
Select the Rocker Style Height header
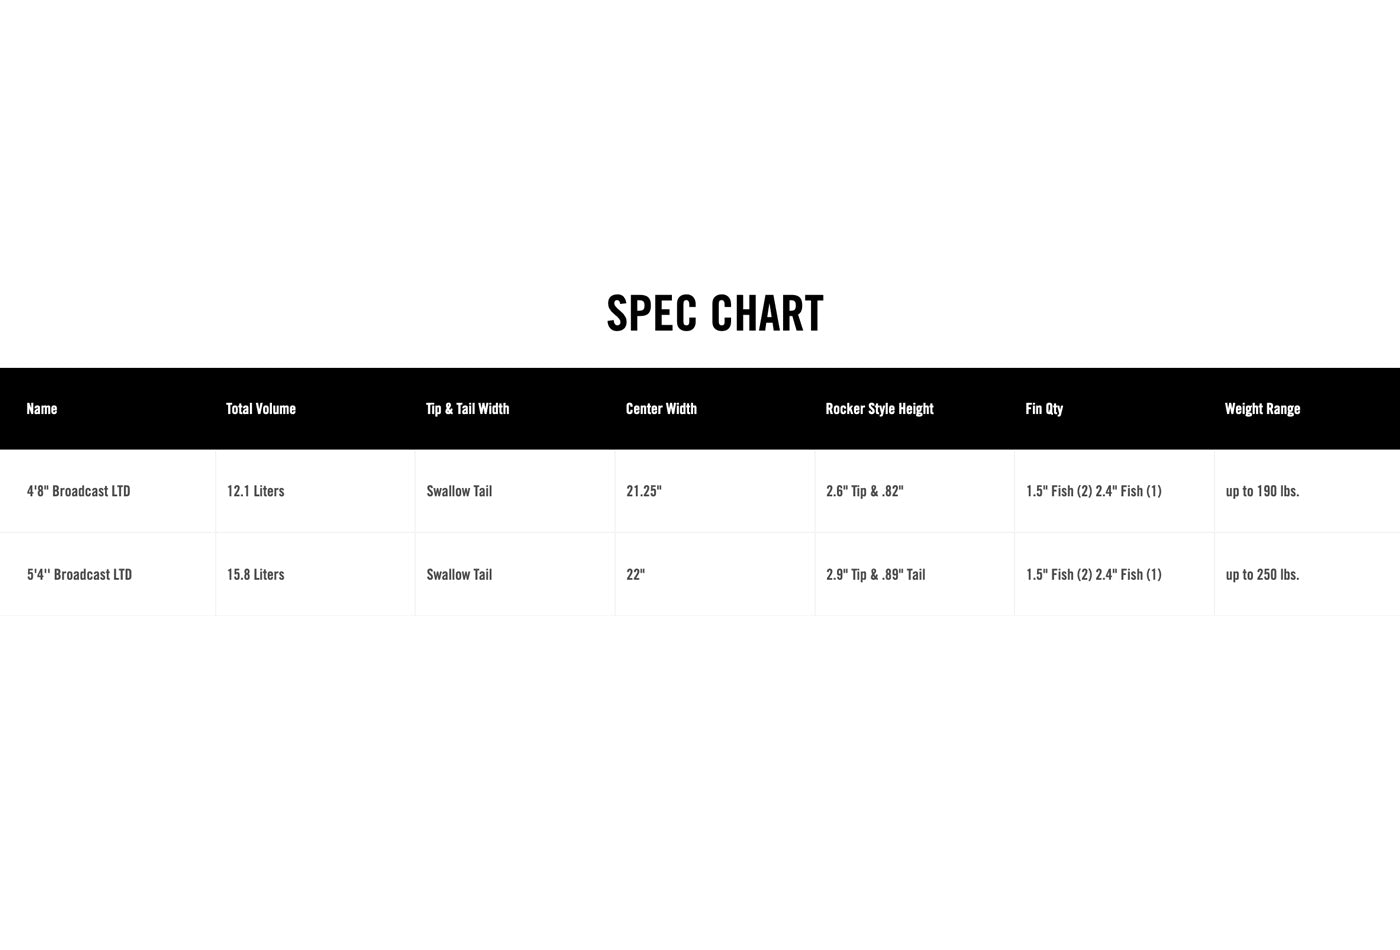coord(880,409)
